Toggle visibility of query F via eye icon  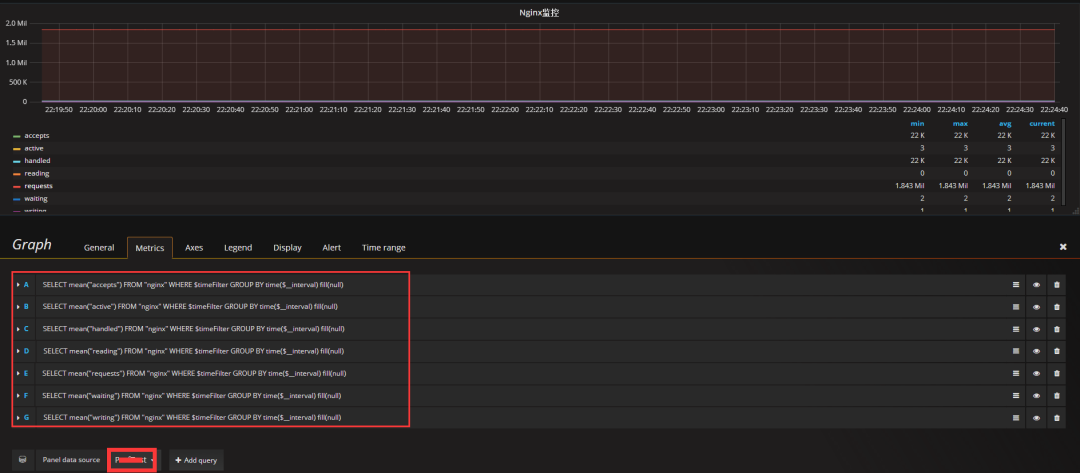(1036, 395)
